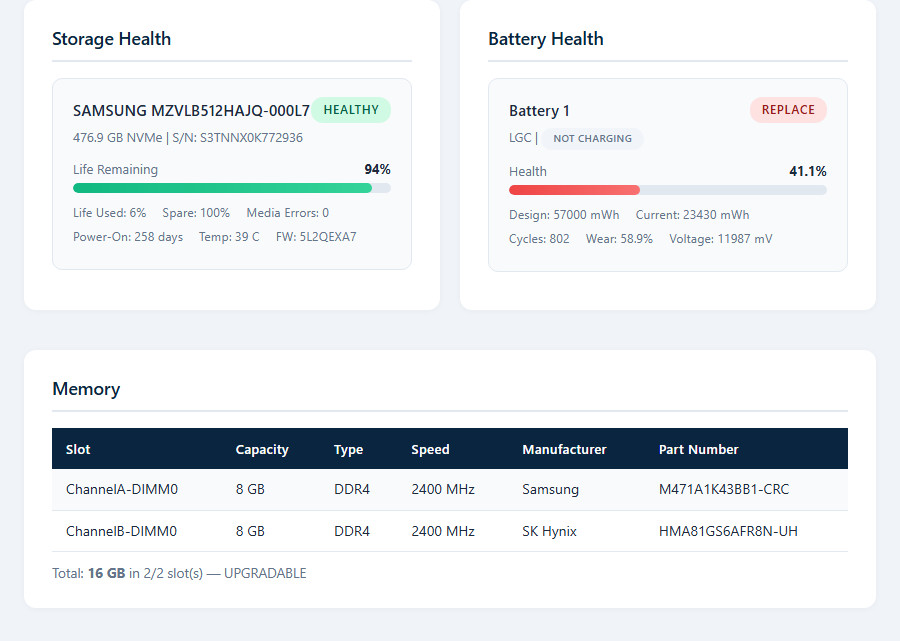900x641 pixels.
Task: Click the red battery Health progress bar
Action: pos(575,190)
